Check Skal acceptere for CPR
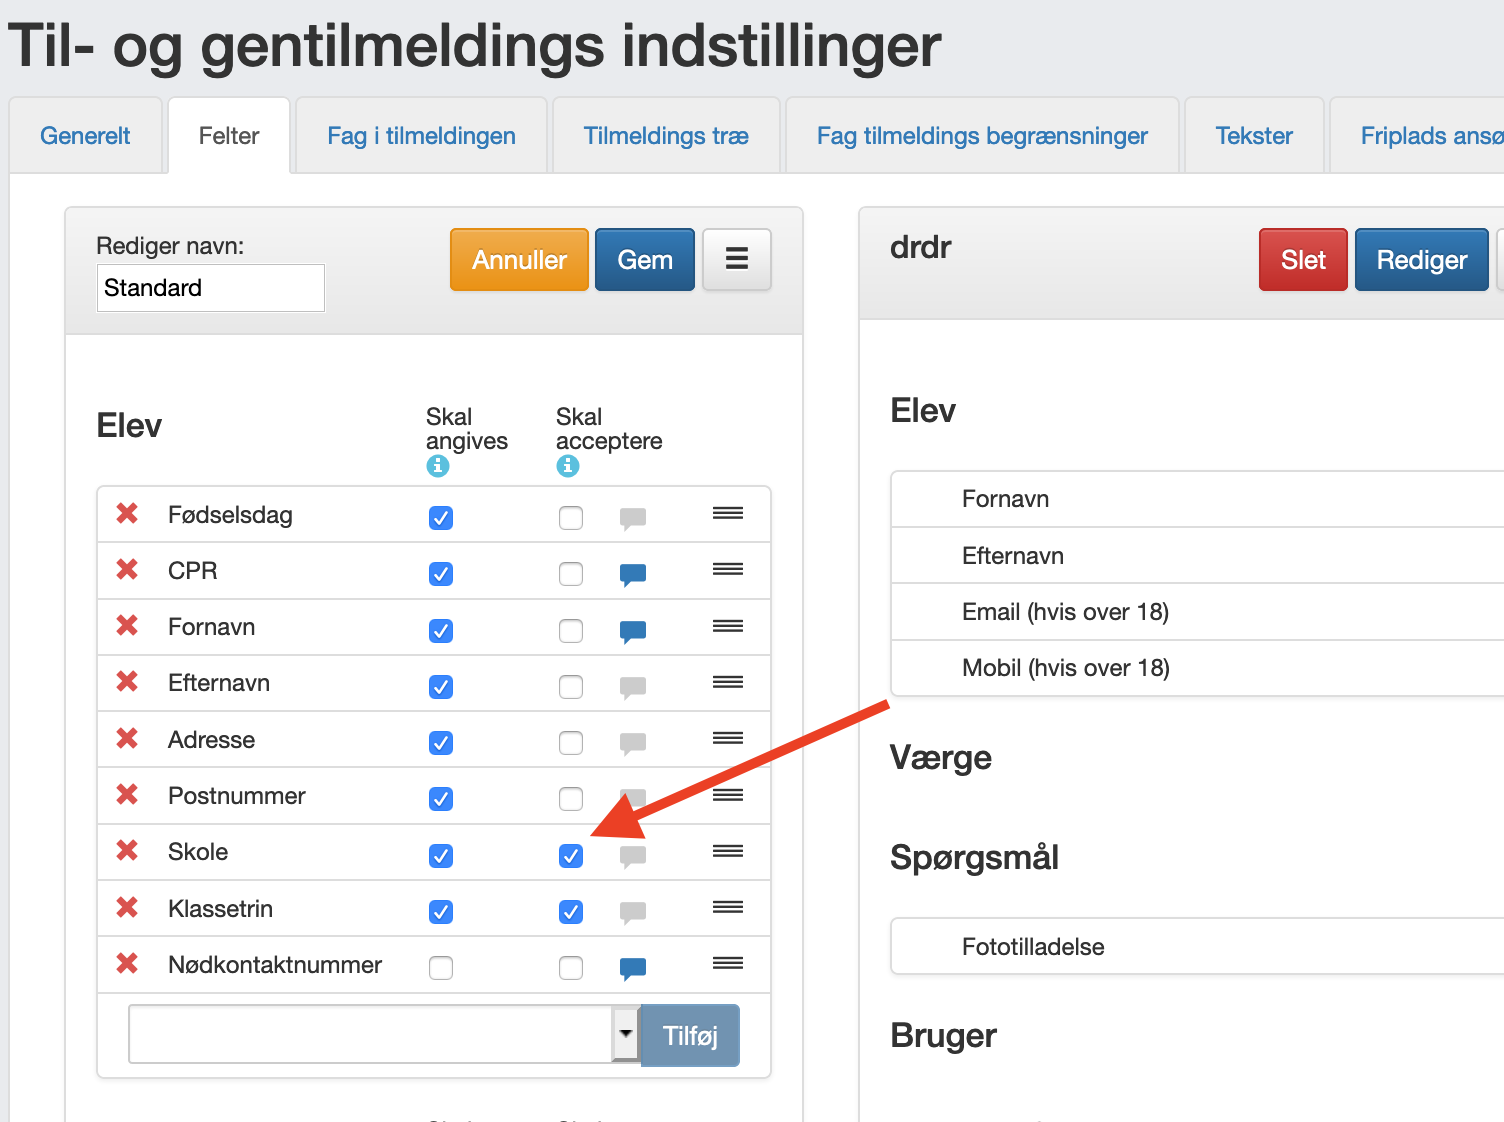Screen dimensions: 1504x1122 click(571, 574)
